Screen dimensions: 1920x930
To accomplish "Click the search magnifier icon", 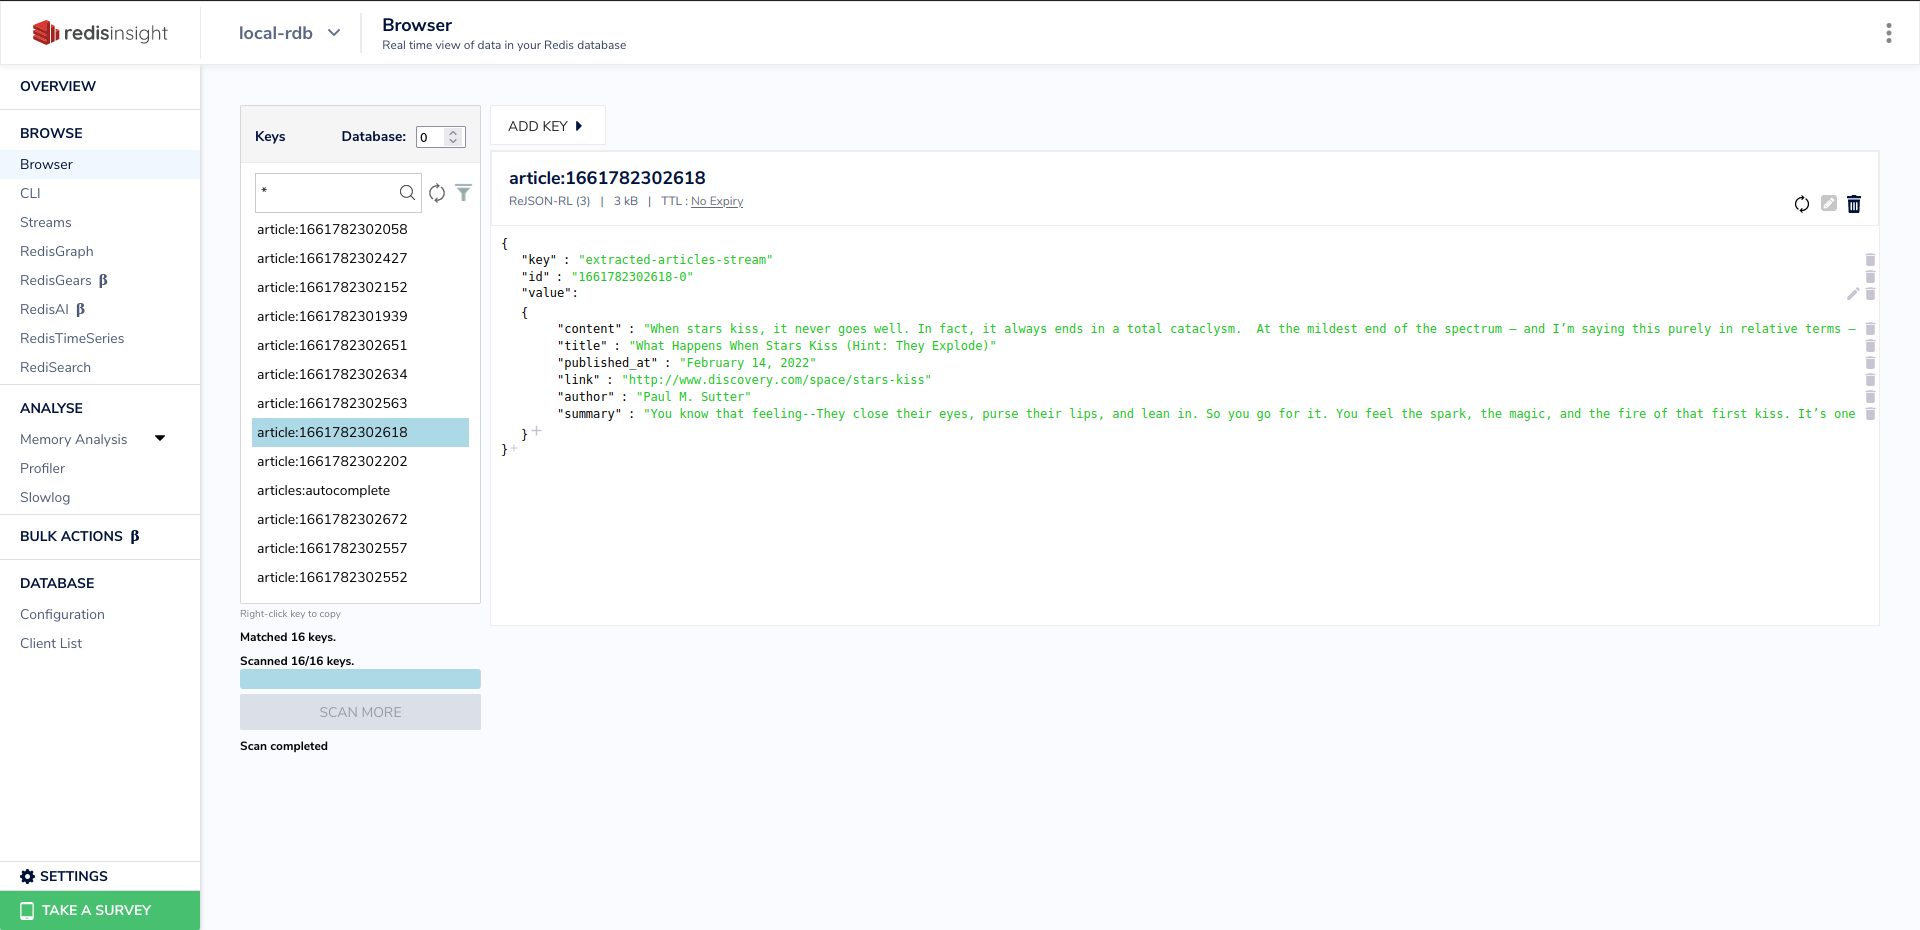I will coord(407,192).
